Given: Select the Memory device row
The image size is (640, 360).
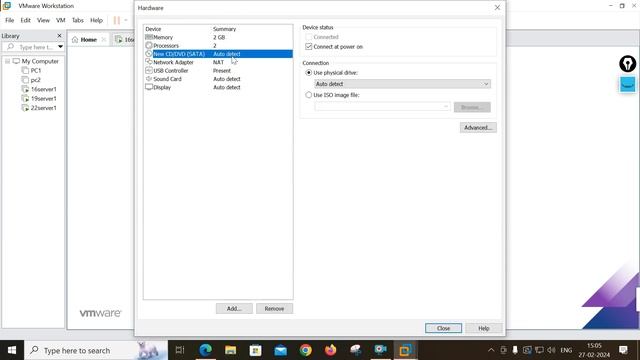Looking at the screenshot, I should pyautogui.click(x=218, y=37).
